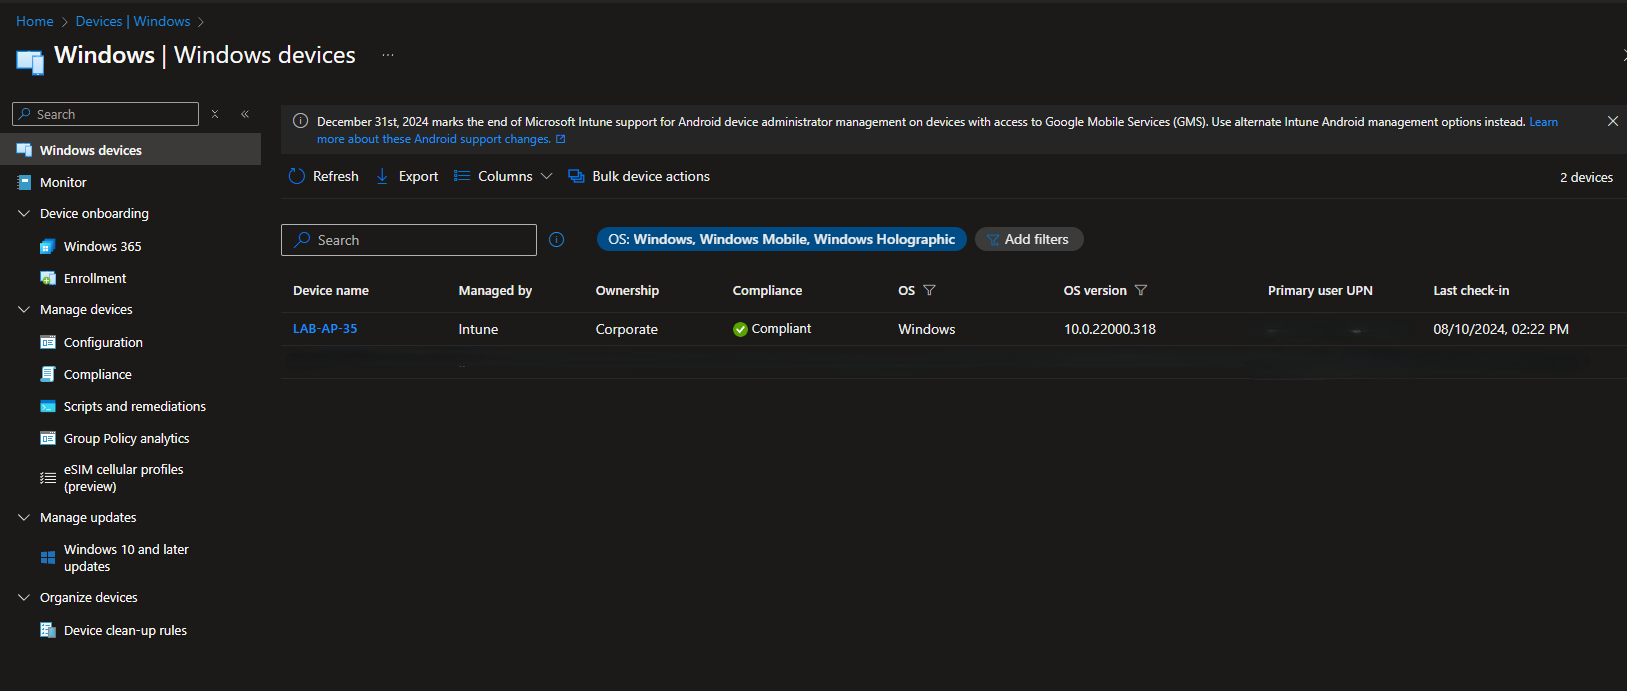Viewport: 1627px width, 691px height.
Task: Click the filter icon on OS column
Action: pos(929,290)
